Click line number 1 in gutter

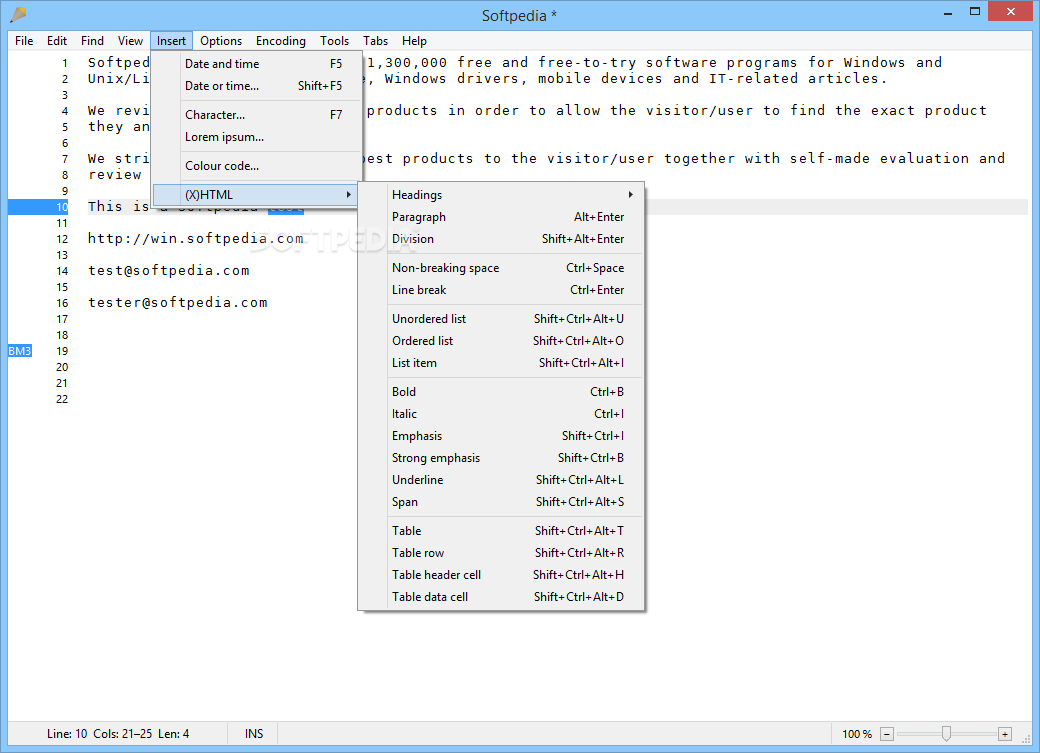click(65, 63)
